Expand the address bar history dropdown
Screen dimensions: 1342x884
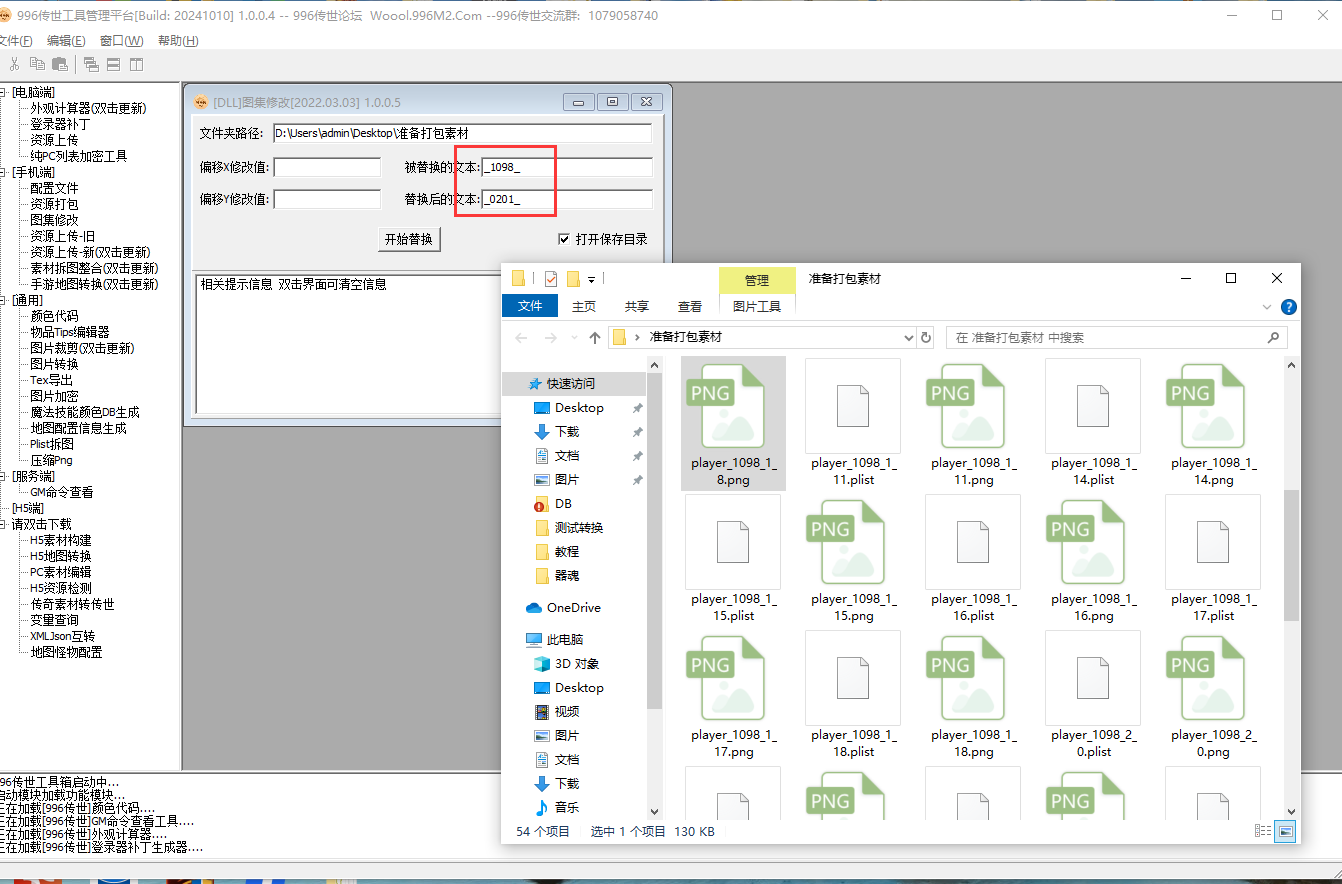click(908, 338)
